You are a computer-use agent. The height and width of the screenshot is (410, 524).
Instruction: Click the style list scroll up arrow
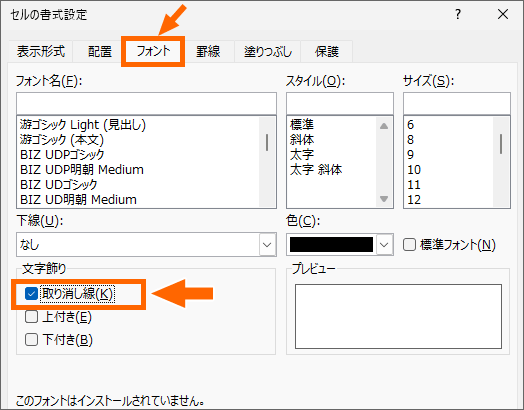point(384,126)
